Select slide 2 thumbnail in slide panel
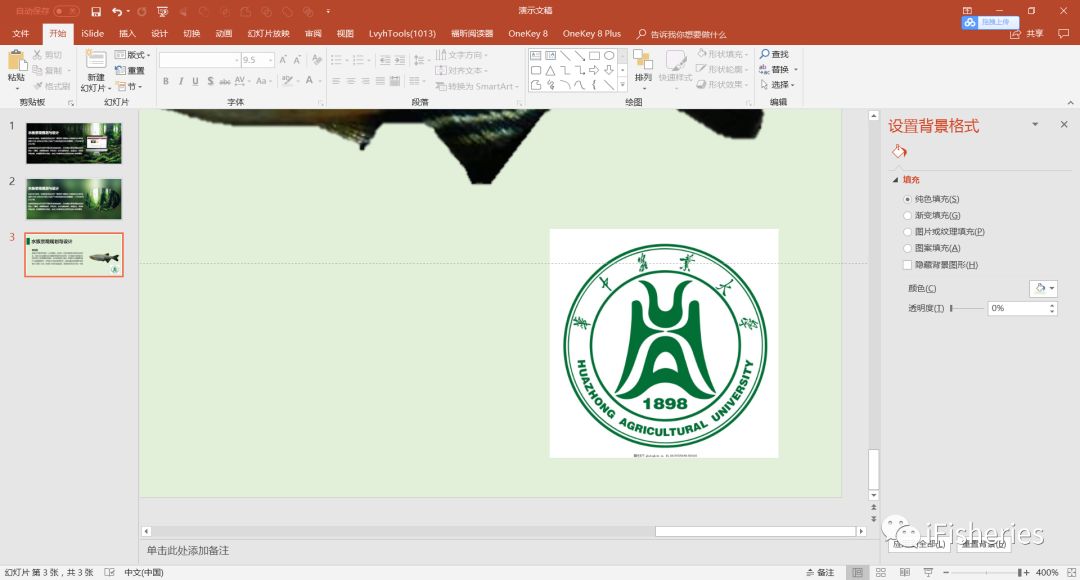Viewport: 1080px width, 580px height. 73,199
